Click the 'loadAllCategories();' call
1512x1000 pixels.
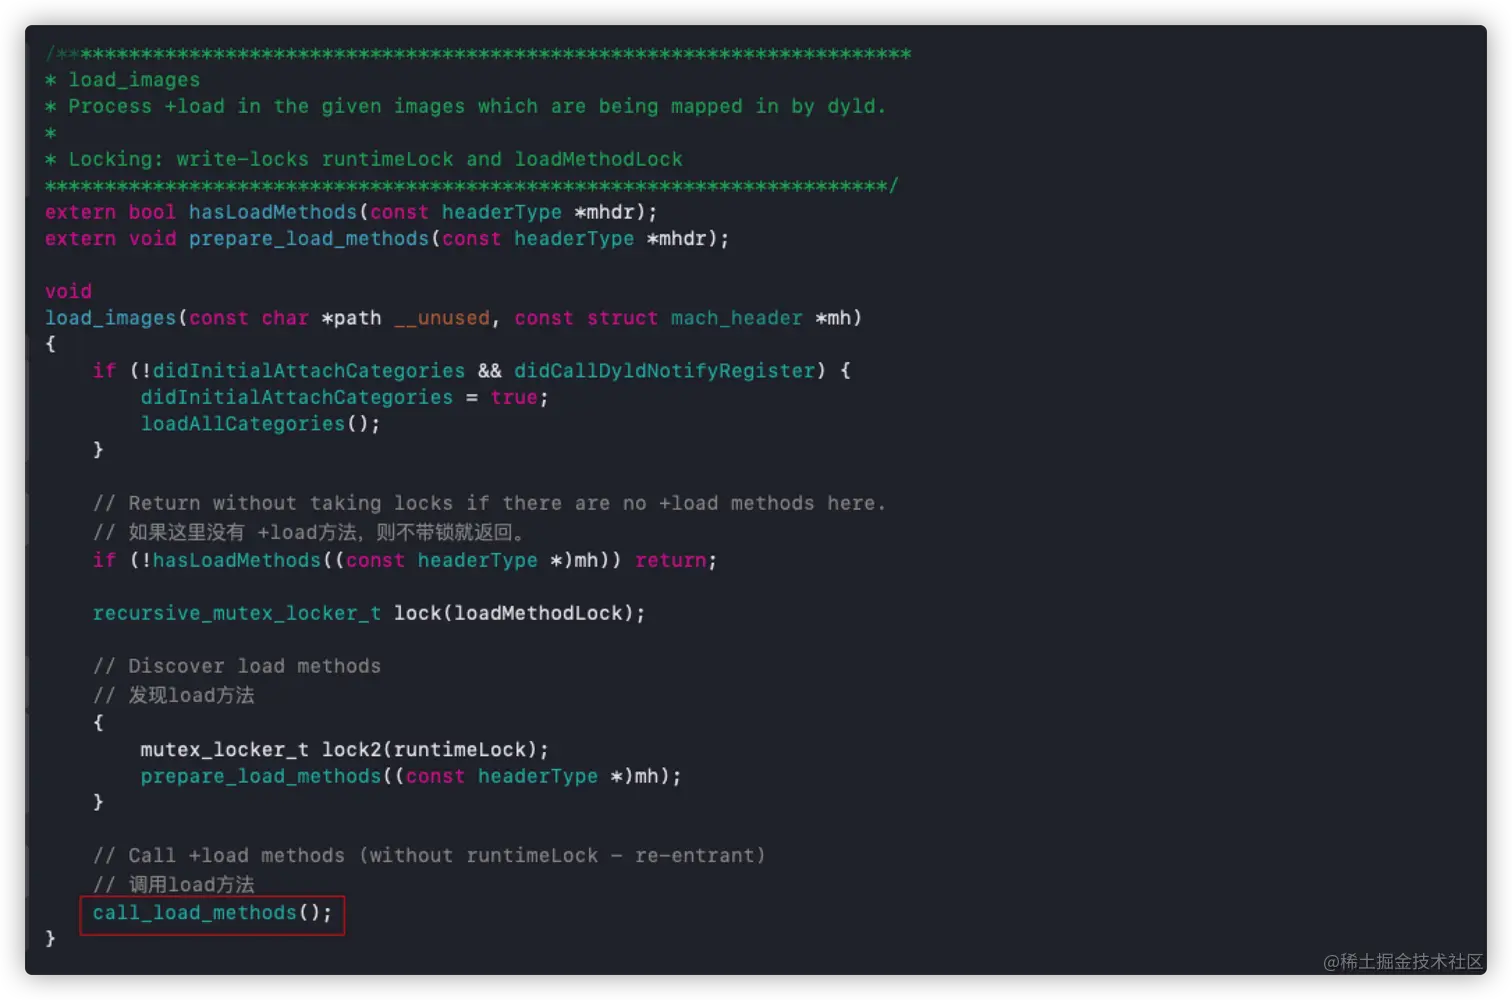(260, 424)
